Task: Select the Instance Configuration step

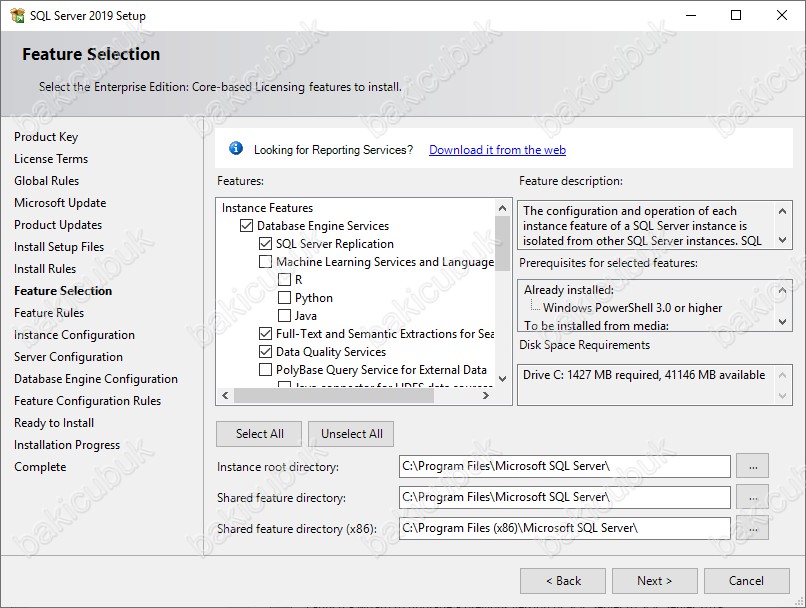Action: (x=74, y=335)
